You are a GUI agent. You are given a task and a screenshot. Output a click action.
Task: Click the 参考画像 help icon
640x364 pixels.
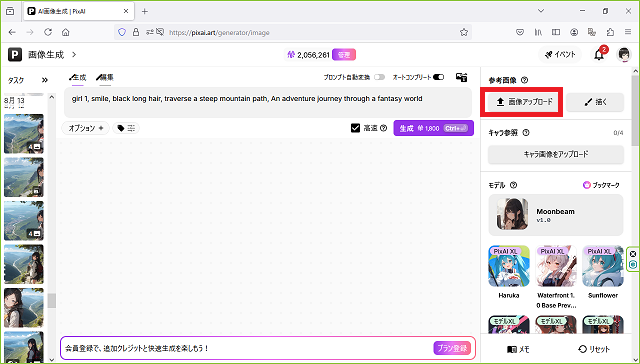(524, 80)
